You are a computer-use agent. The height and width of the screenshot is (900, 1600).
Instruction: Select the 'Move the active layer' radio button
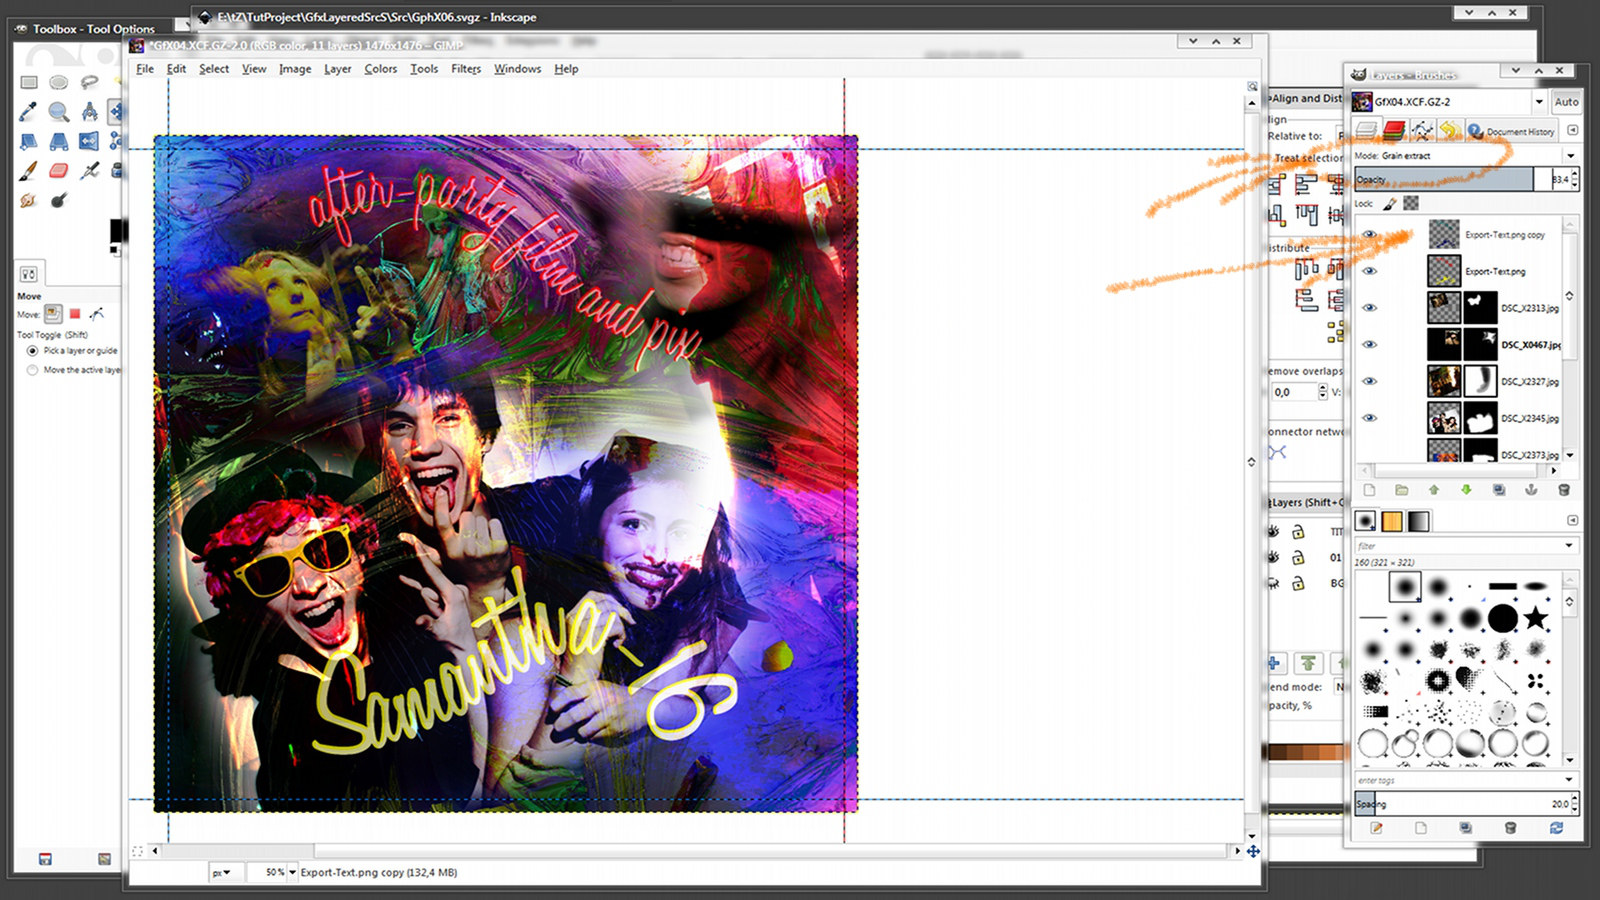click(x=33, y=369)
